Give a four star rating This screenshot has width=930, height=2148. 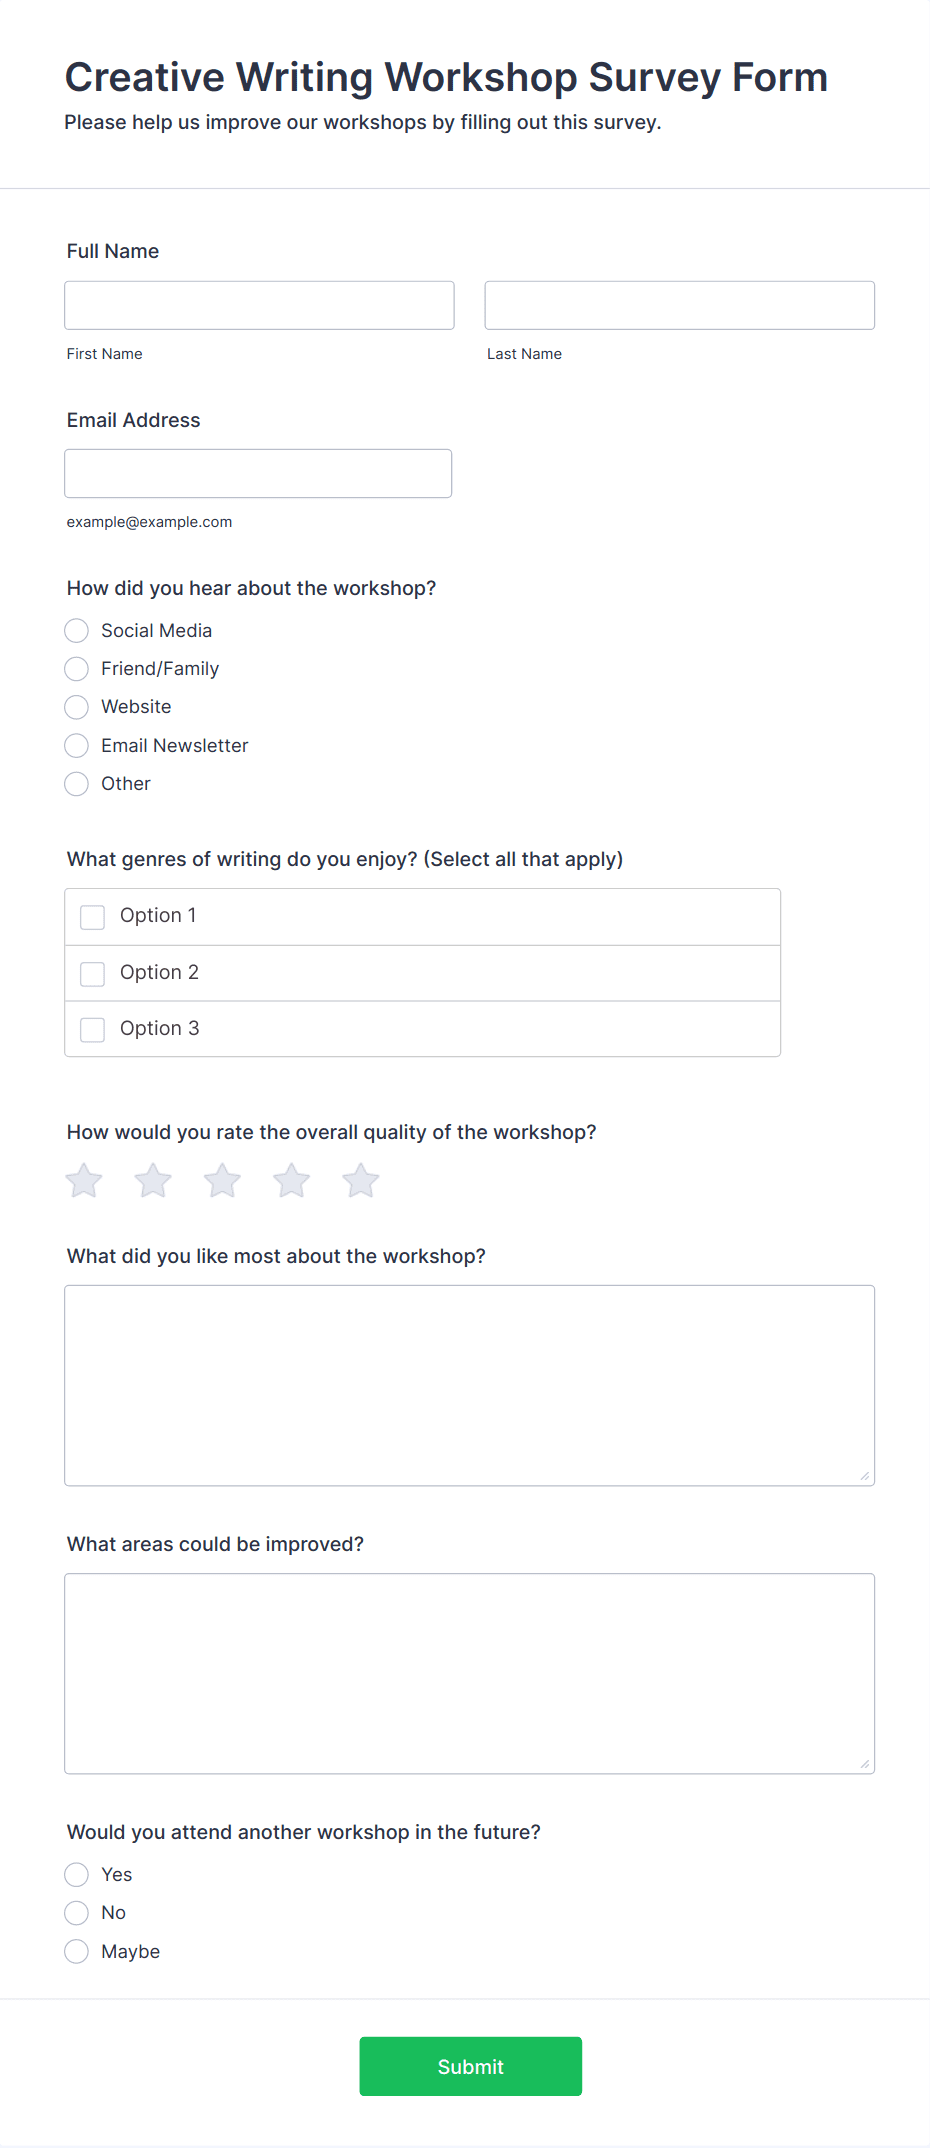click(291, 1181)
